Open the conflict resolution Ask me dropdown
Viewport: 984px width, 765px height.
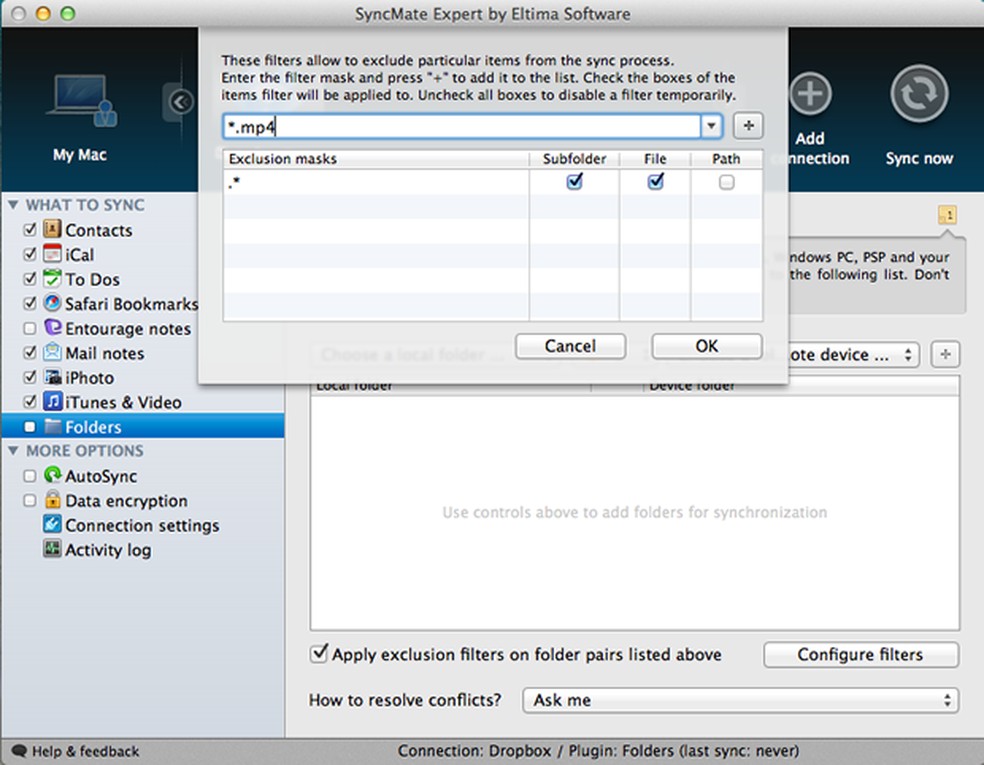[x=741, y=700]
